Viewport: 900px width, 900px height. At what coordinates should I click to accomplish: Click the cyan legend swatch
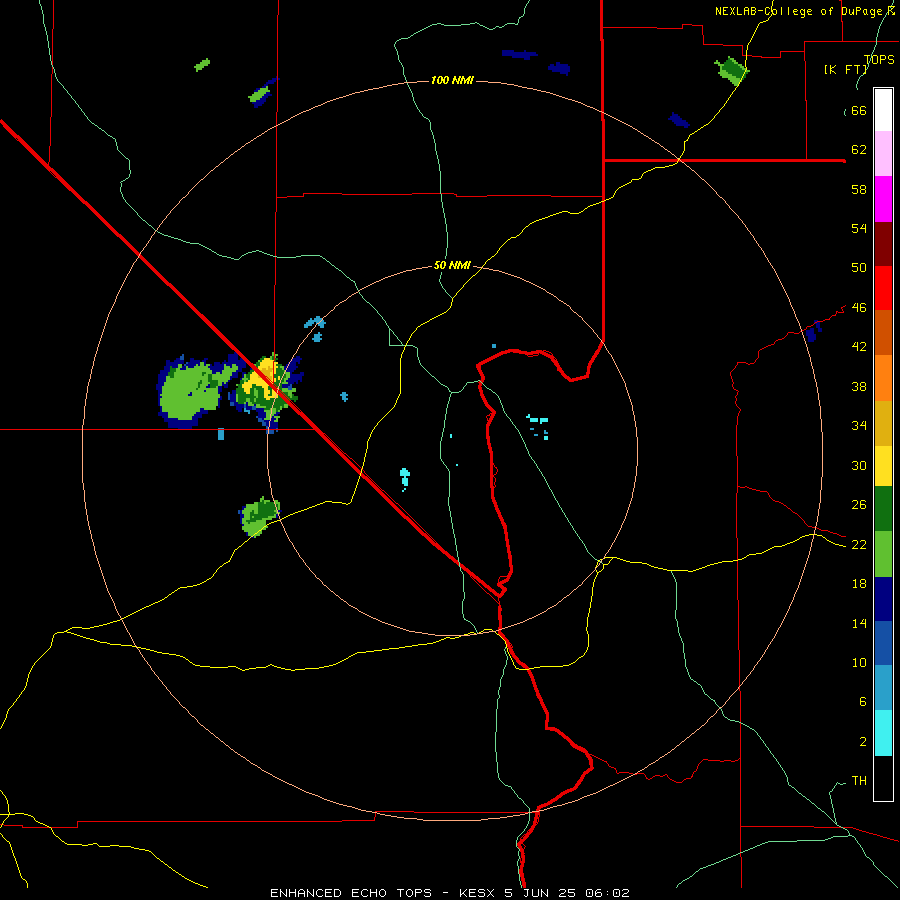point(883,733)
